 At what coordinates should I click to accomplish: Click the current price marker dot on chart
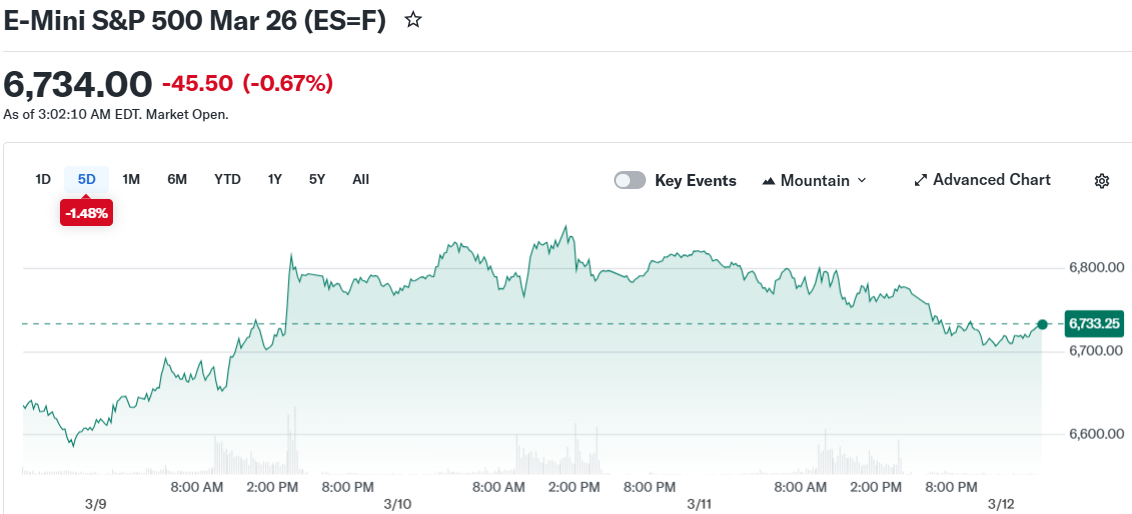[x=1043, y=324]
